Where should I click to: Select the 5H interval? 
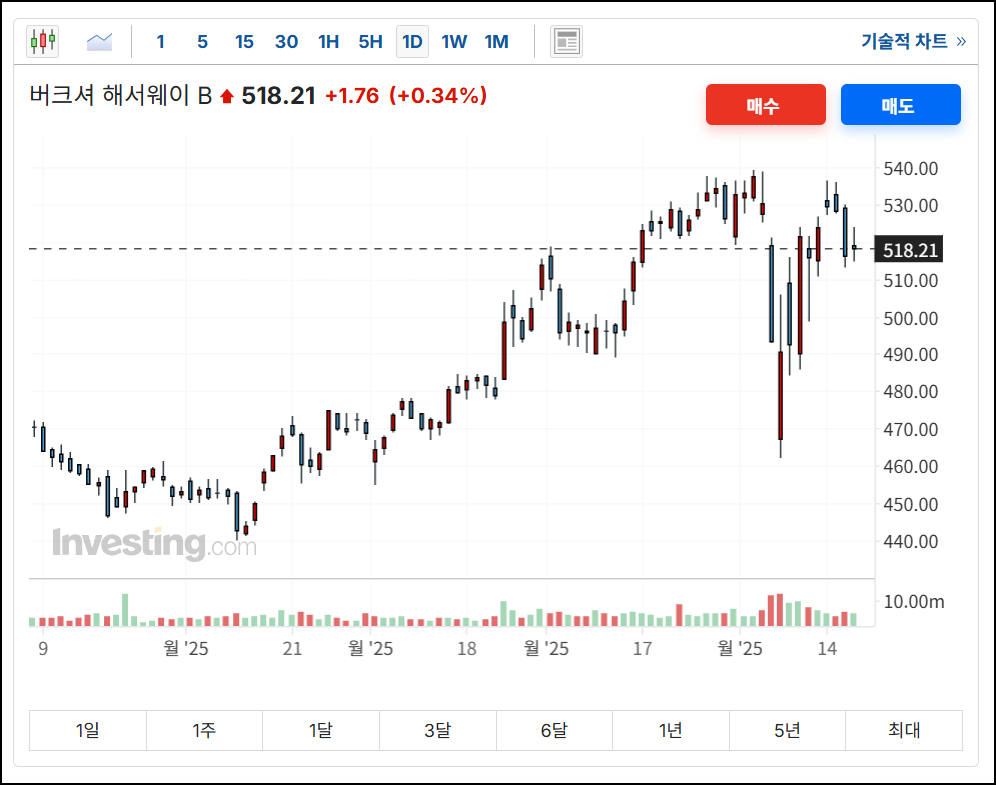[370, 42]
